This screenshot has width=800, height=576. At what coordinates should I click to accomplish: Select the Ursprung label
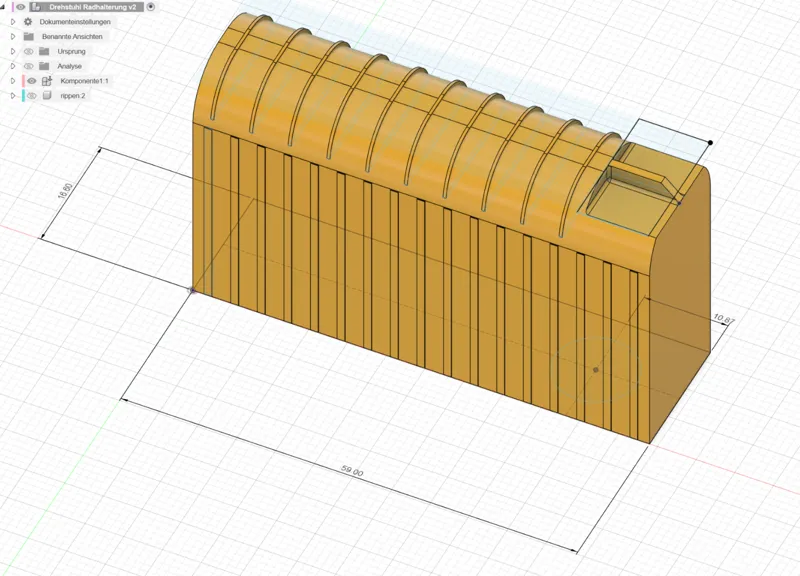tap(71, 52)
